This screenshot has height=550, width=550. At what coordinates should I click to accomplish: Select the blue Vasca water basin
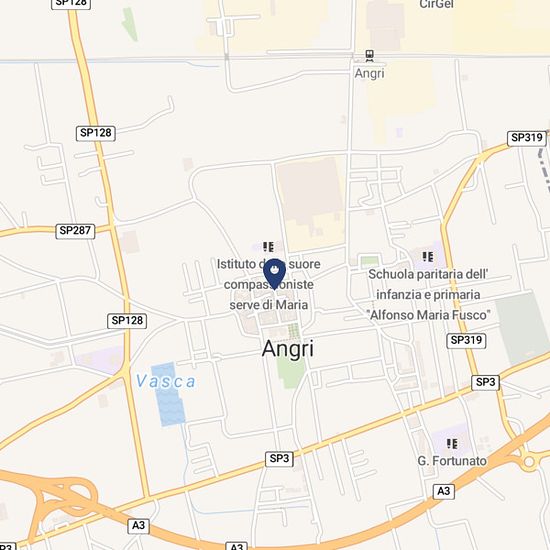168,395
